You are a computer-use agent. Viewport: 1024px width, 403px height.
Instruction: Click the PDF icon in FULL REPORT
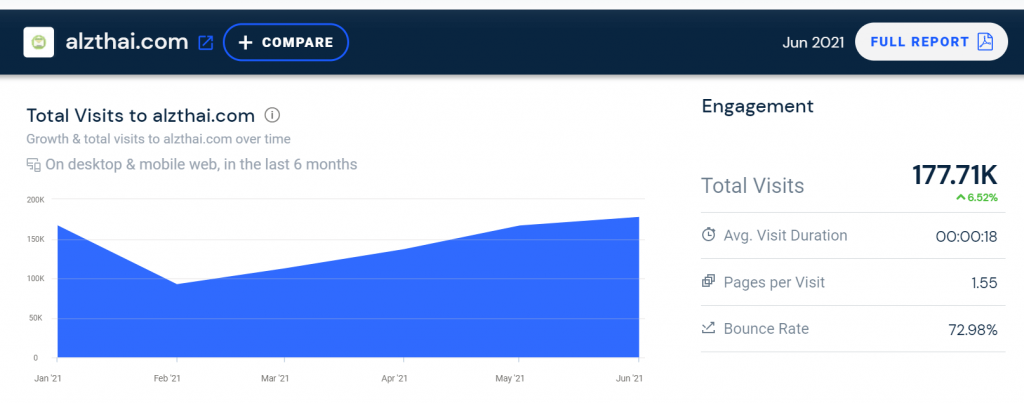tap(985, 42)
